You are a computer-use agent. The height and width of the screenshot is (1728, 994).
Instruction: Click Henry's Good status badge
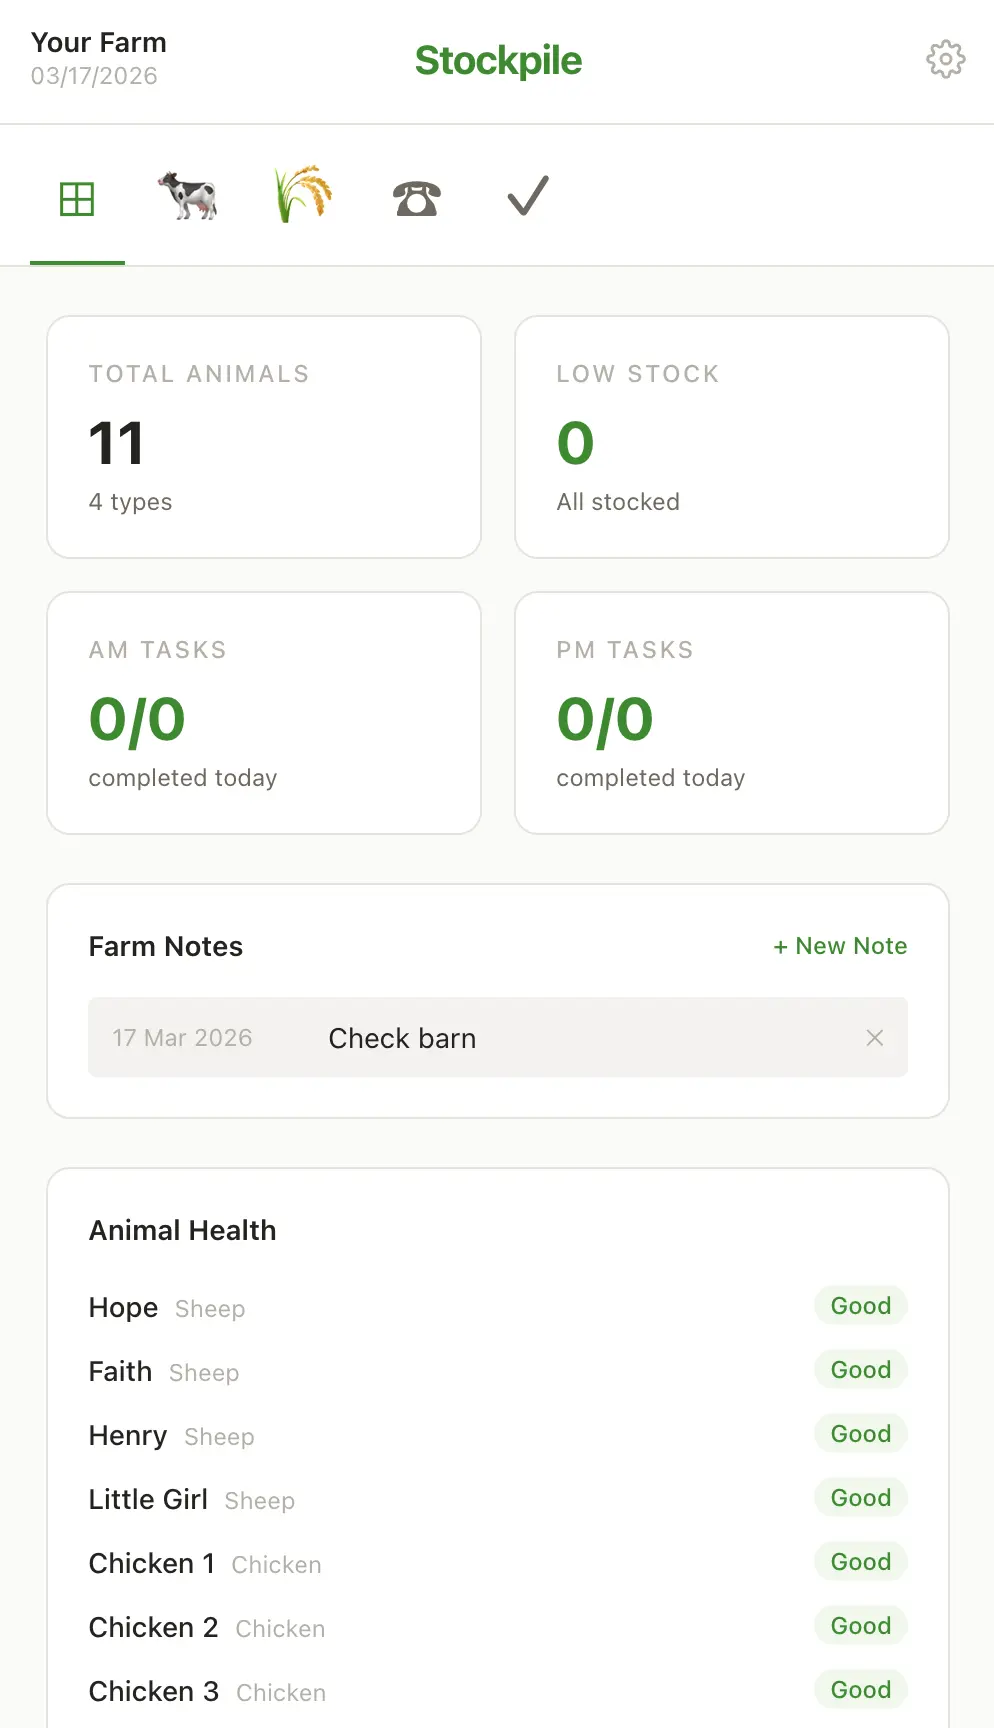pyautogui.click(x=860, y=1434)
